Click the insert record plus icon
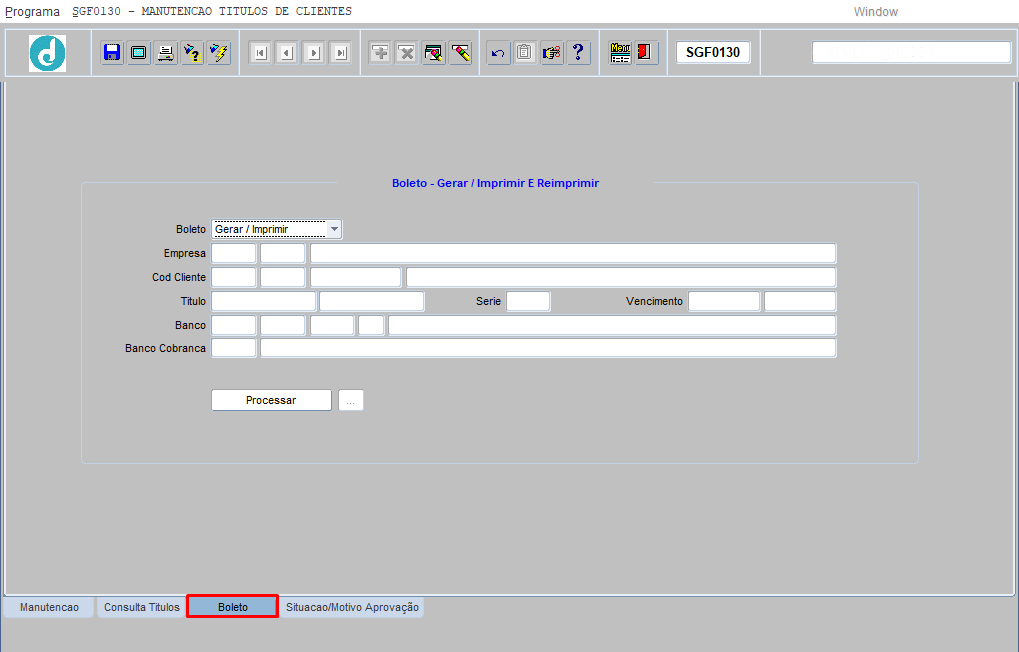This screenshot has height=652, width=1019. [x=380, y=53]
